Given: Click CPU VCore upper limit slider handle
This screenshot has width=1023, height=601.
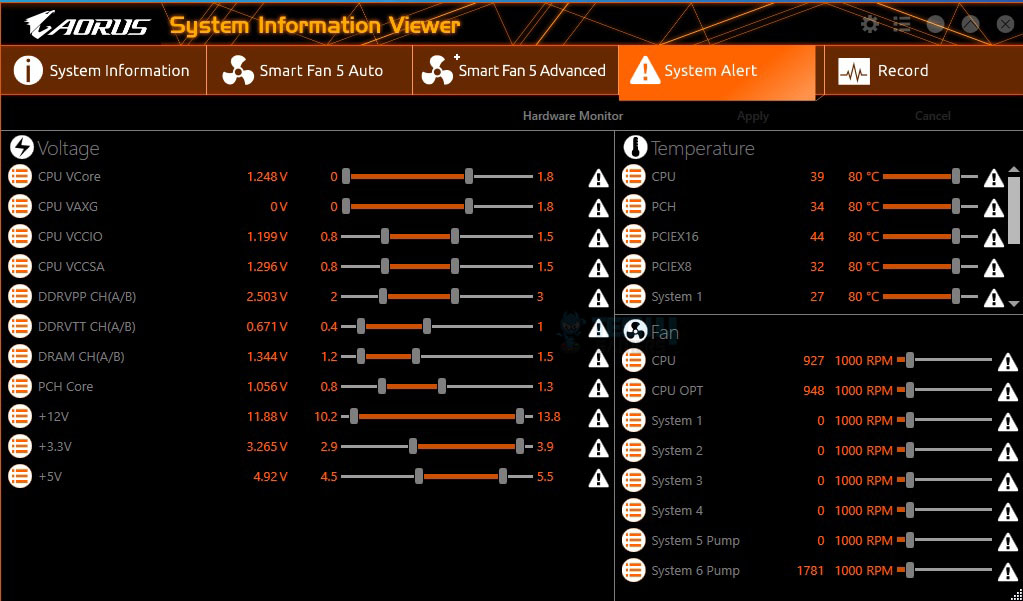Looking at the screenshot, I should [468, 176].
